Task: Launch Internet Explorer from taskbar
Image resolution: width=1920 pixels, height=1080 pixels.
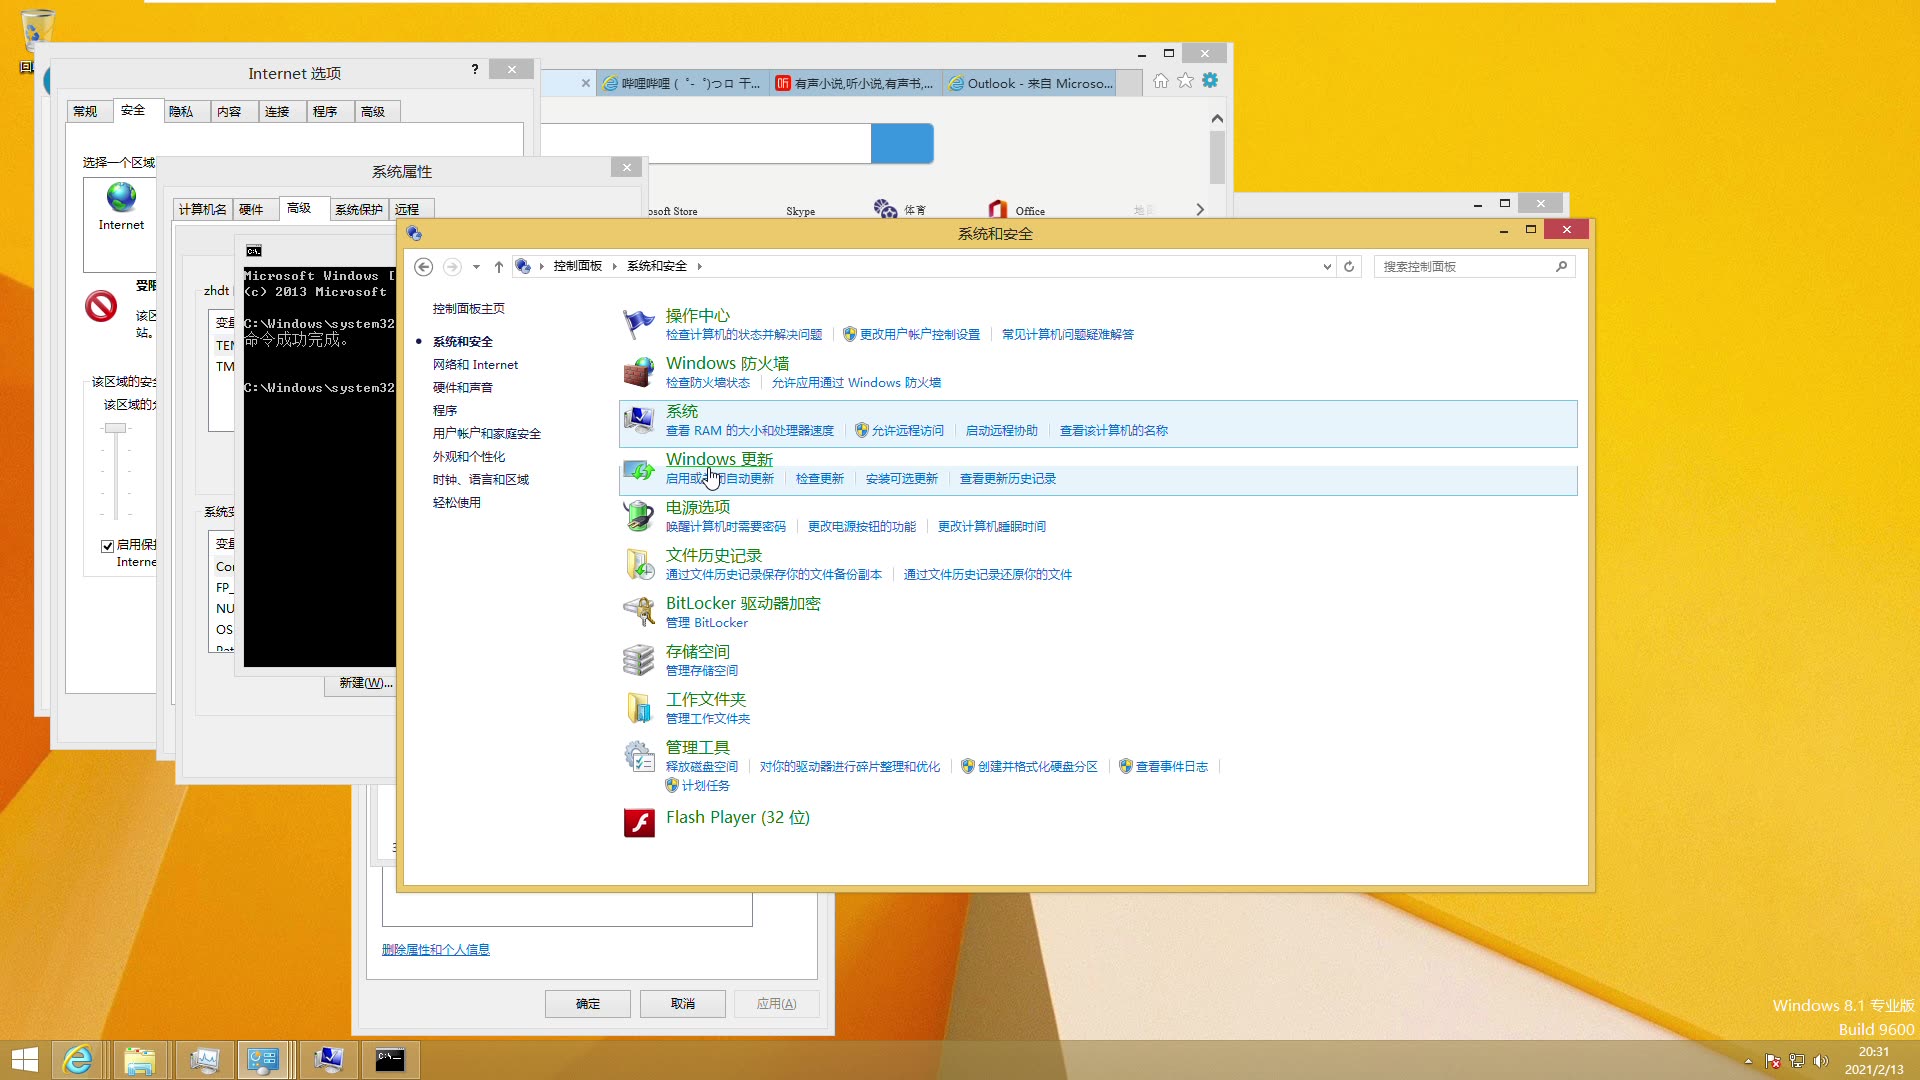Action: [77, 1060]
